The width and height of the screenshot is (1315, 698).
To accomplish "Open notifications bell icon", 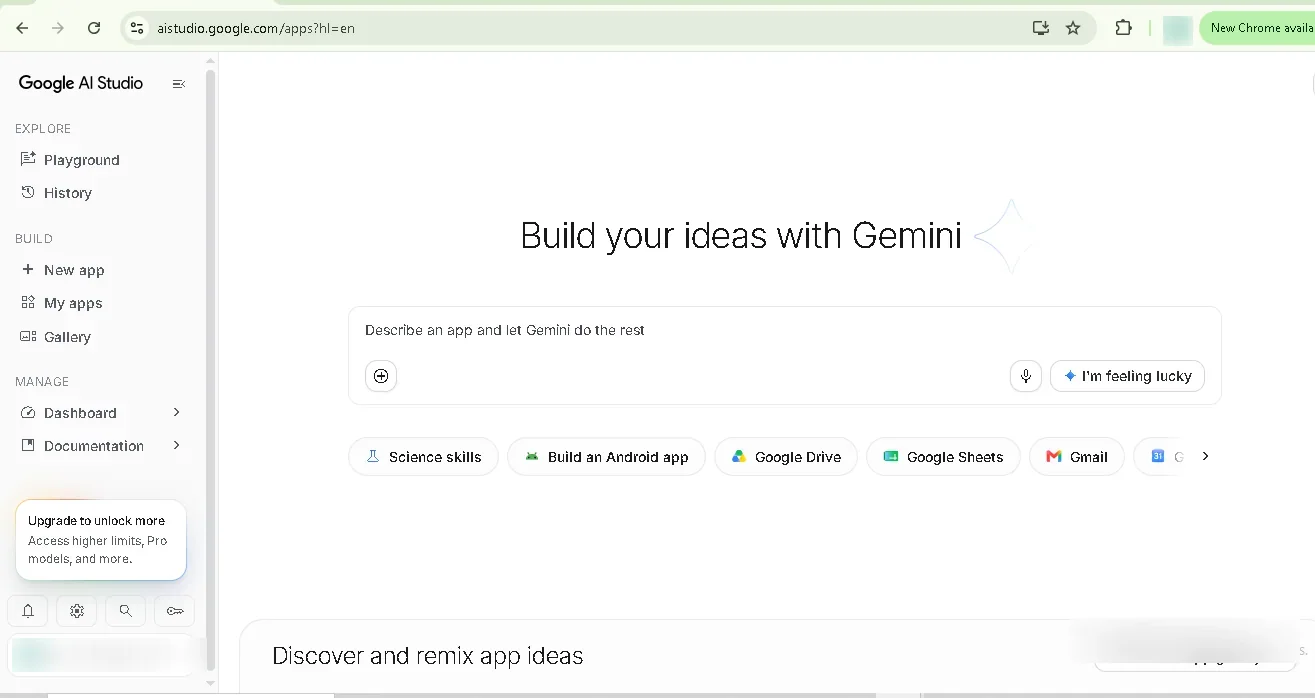I will pos(28,610).
